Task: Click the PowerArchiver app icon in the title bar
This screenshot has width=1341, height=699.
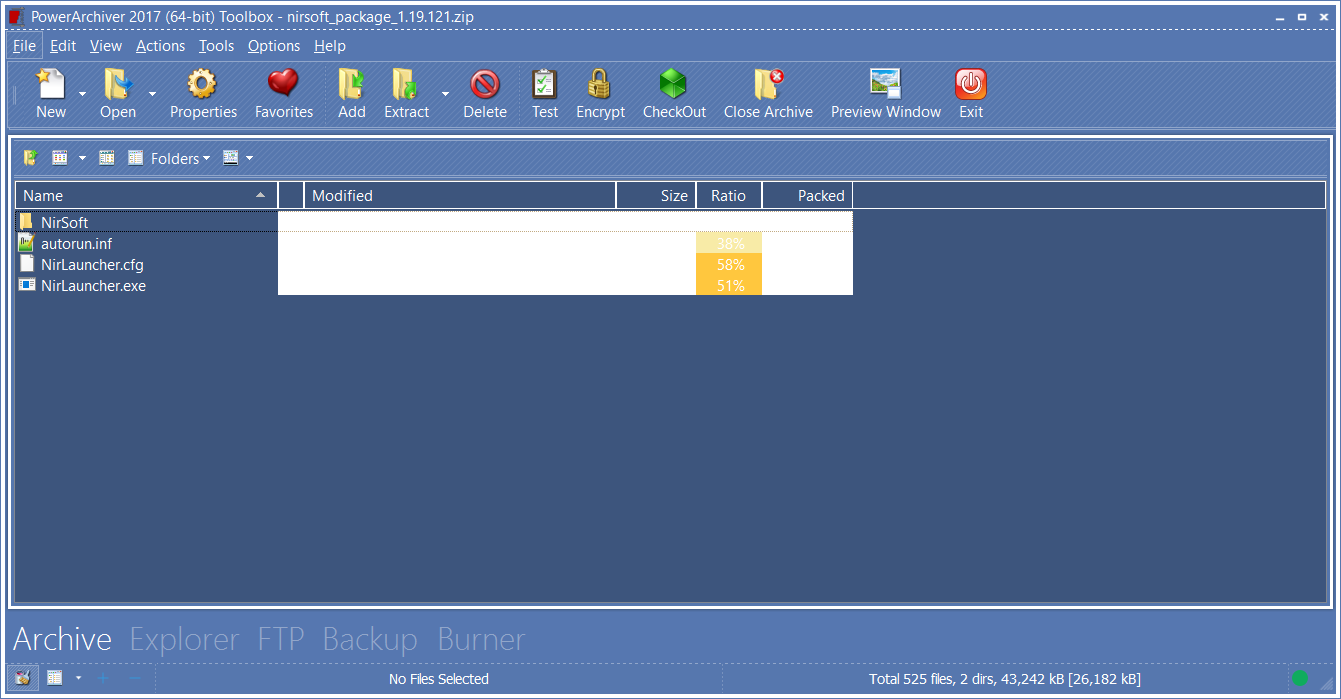Action: pos(16,17)
